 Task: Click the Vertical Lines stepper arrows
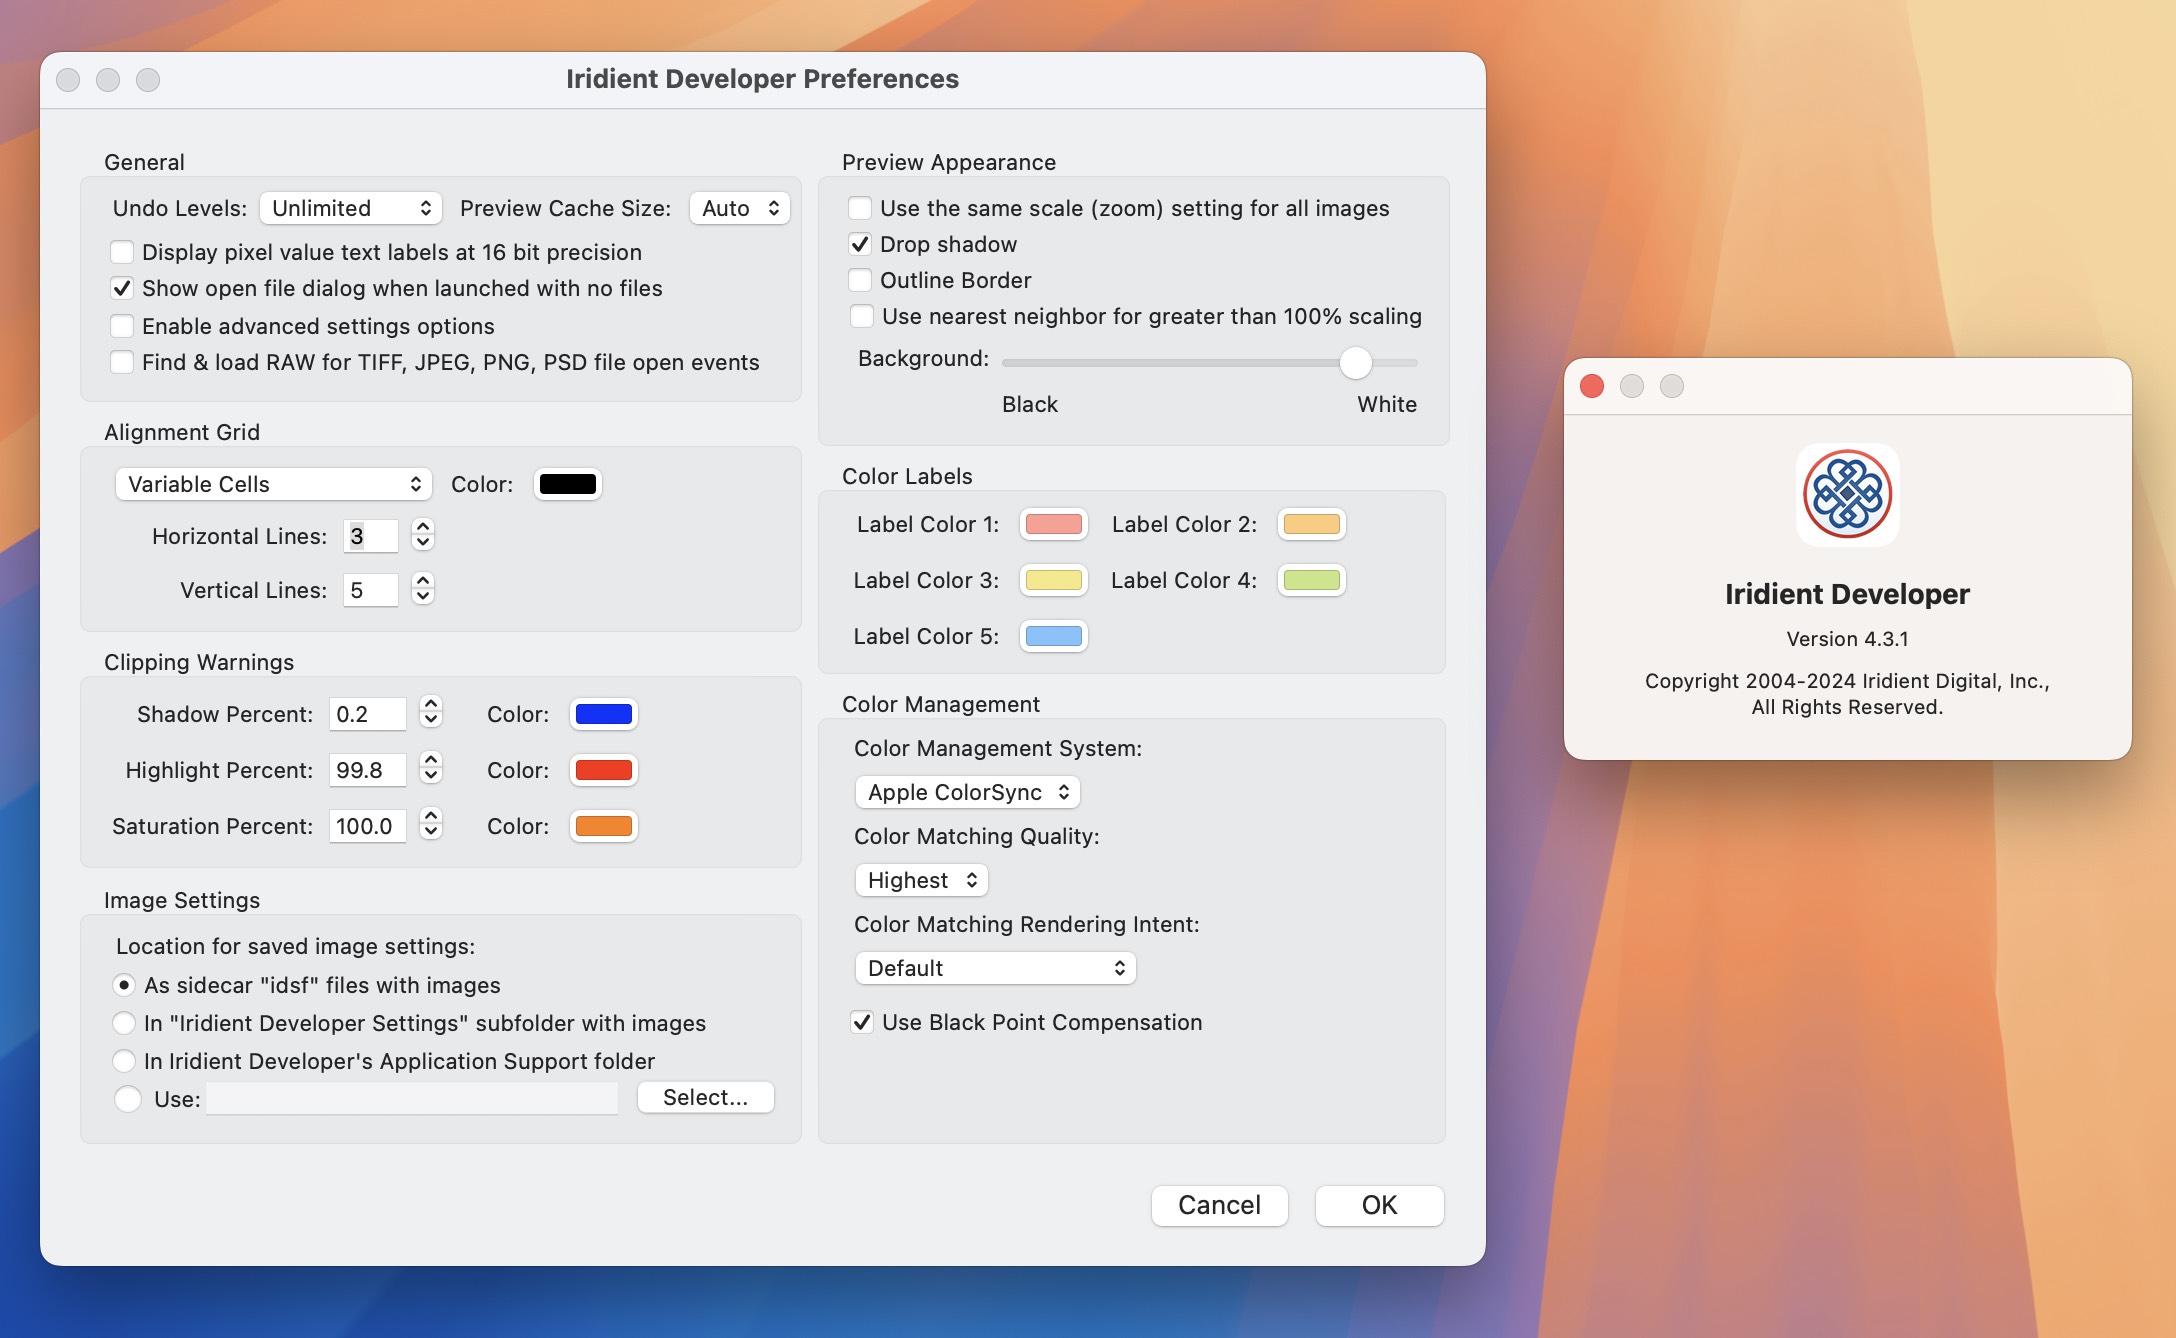(x=423, y=589)
